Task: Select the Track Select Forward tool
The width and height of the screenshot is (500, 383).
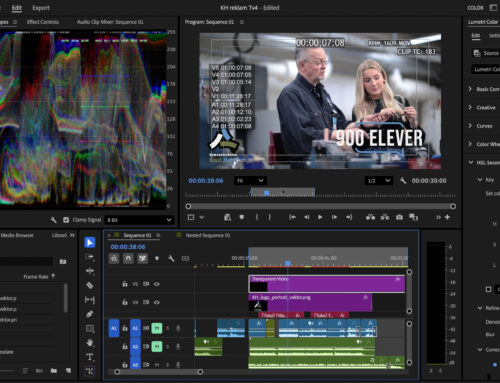Action: 90,257
